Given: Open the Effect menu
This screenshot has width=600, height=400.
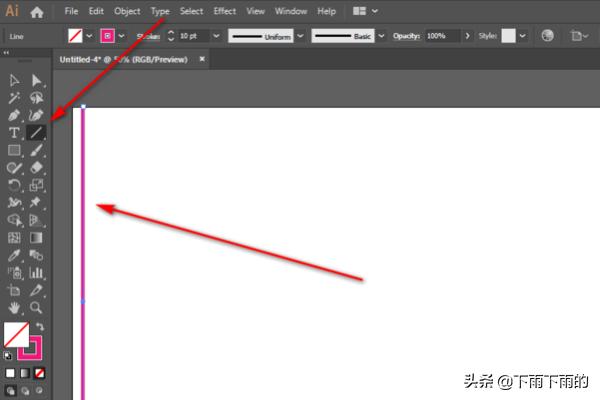Looking at the screenshot, I should [225, 11].
